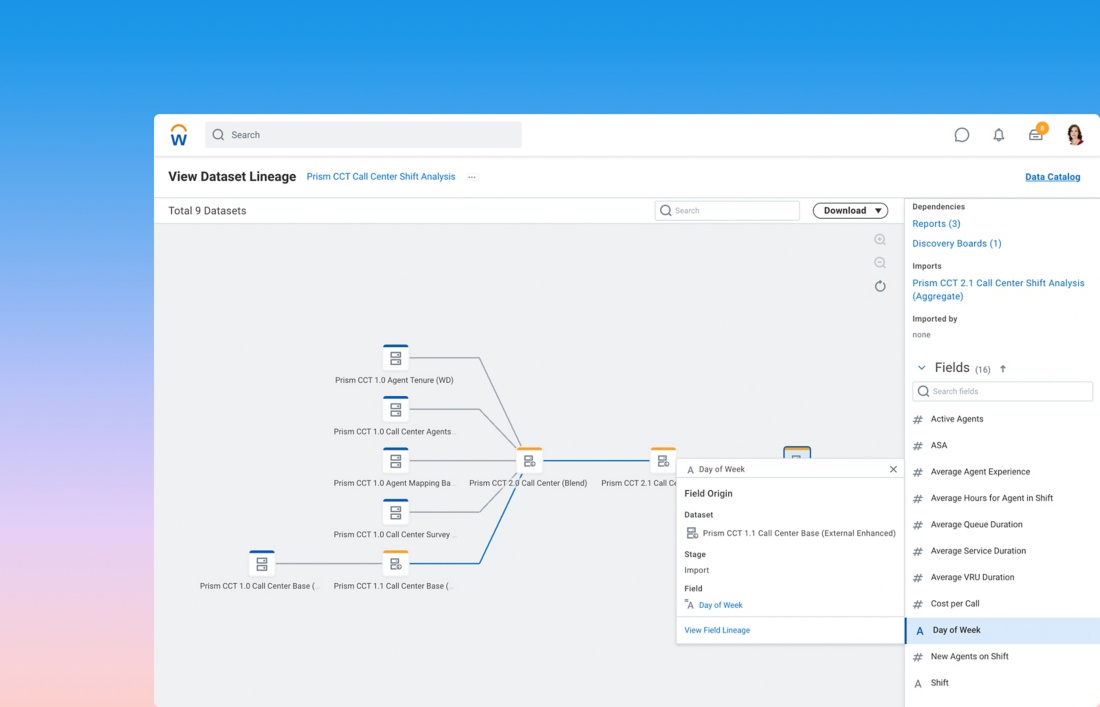Open the inbox tray icon
The width and height of the screenshot is (1100, 707).
(x=1036, y=135)
